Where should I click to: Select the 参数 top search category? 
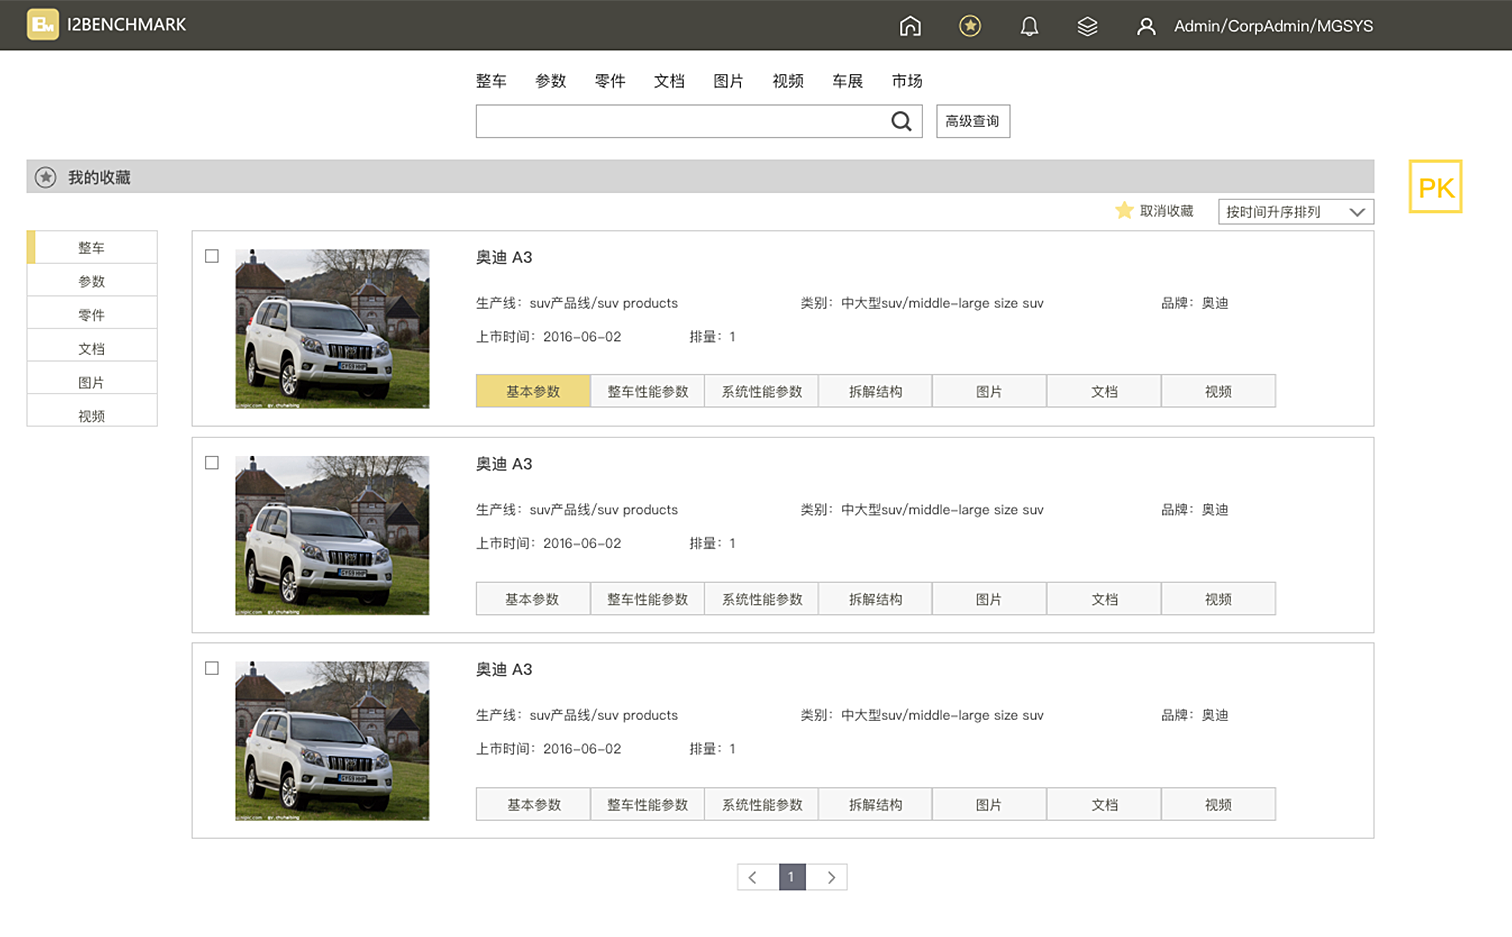pos(551,81)
